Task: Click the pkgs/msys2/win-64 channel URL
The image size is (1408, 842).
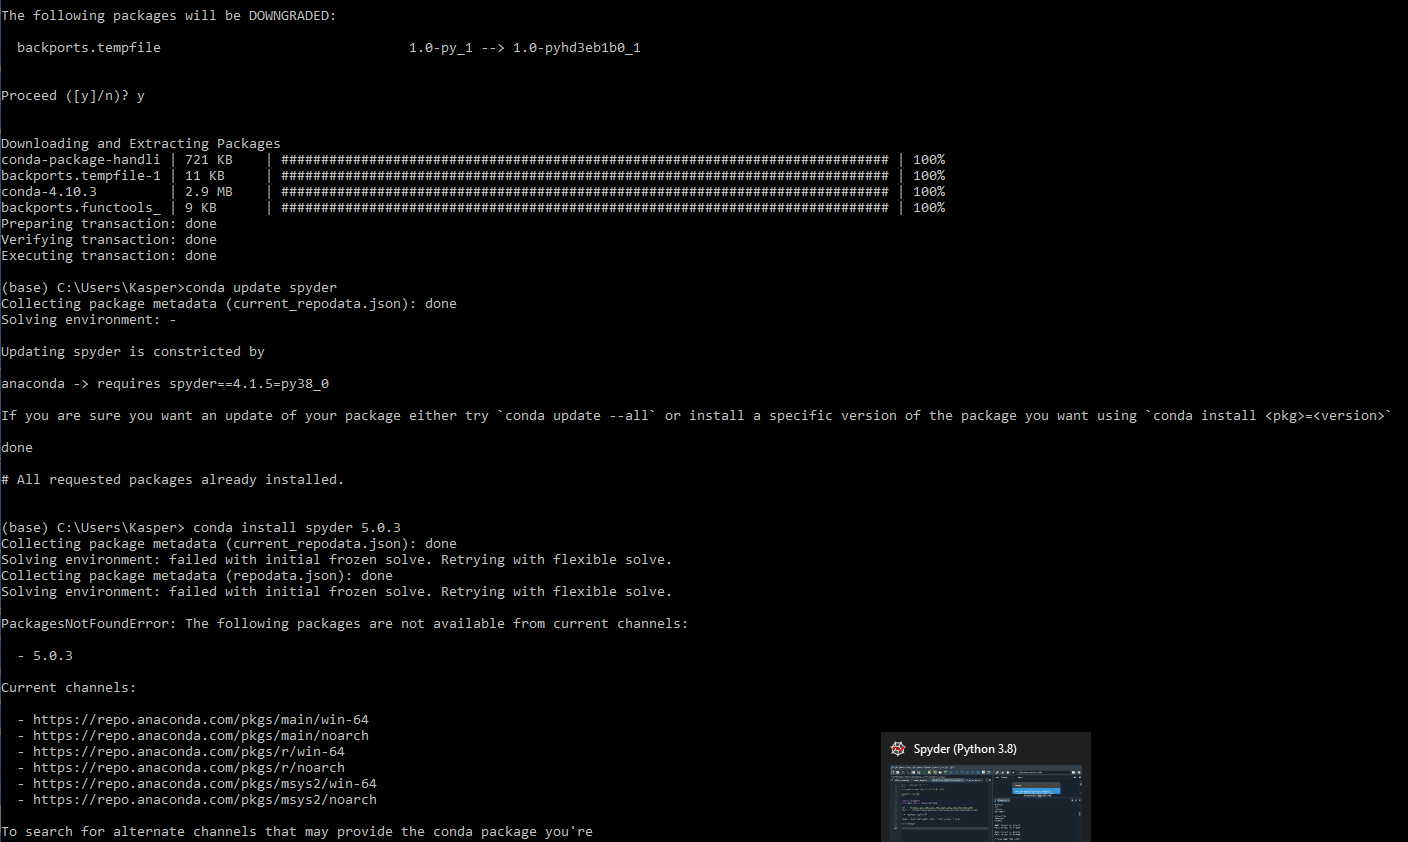Action: [x=205, y=784]
